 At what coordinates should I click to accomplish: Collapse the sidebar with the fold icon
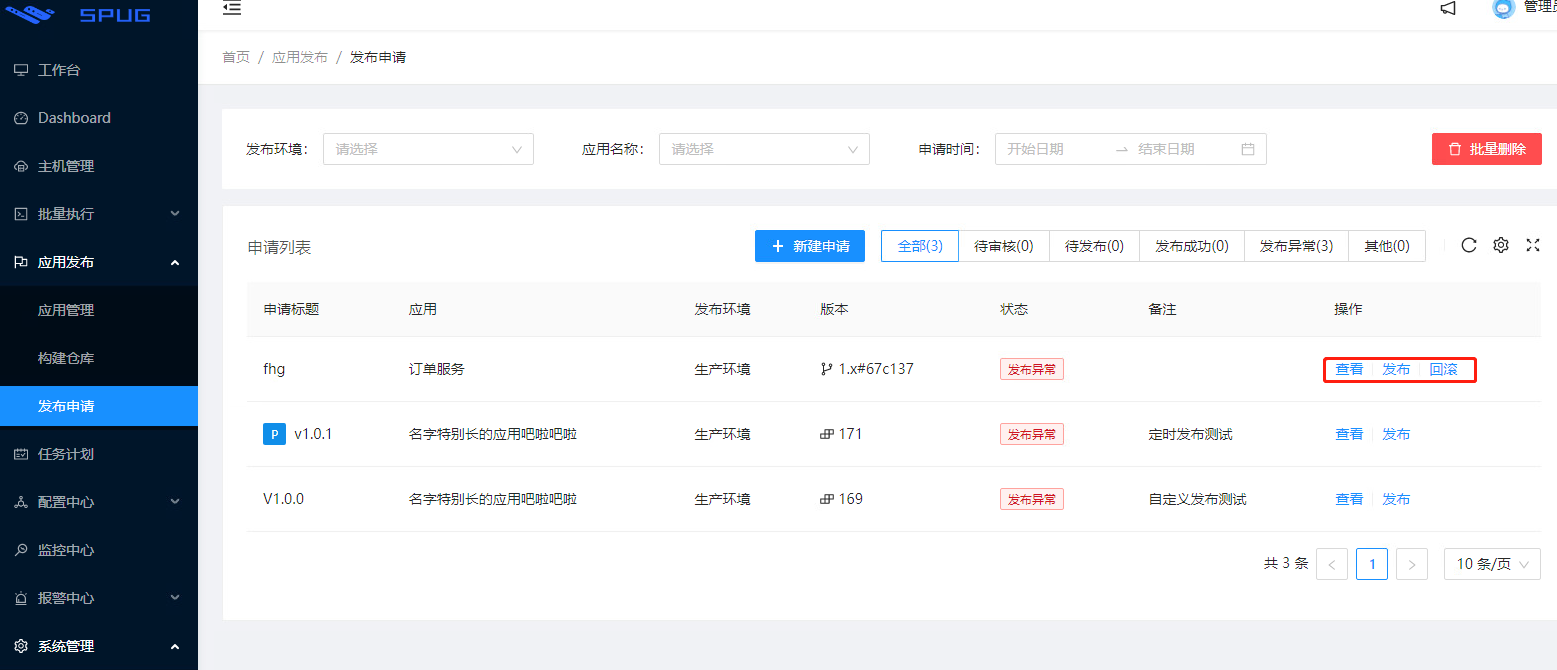coord(232,8)
